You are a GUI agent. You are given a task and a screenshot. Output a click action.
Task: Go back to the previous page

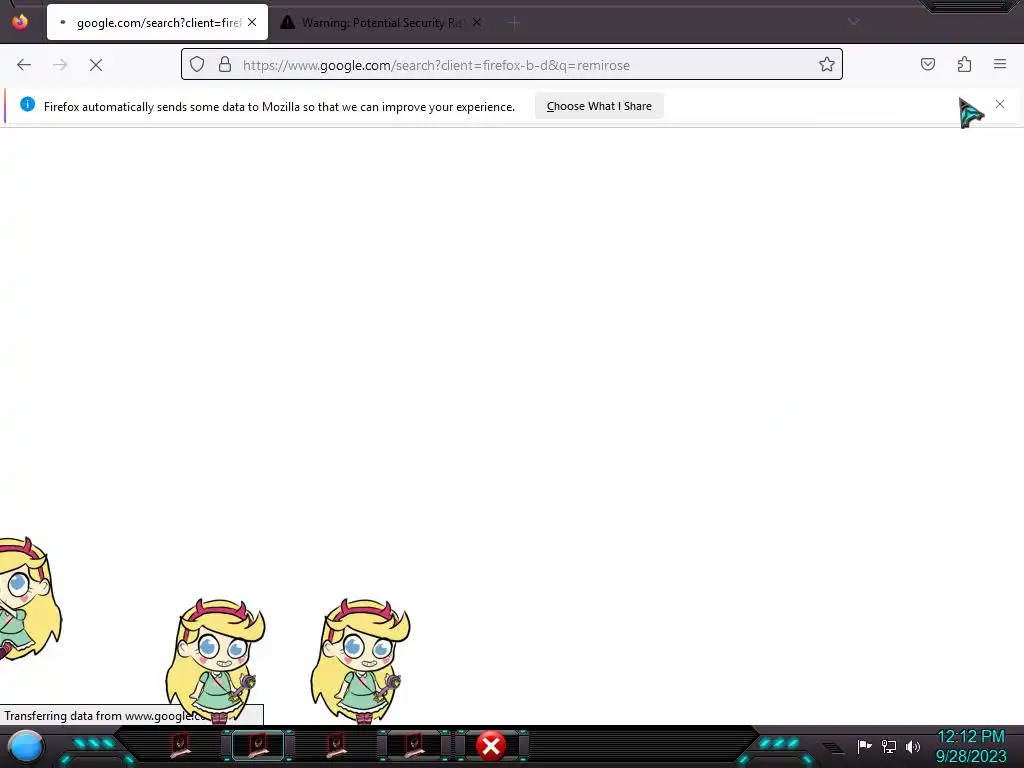tap(24, 65)
